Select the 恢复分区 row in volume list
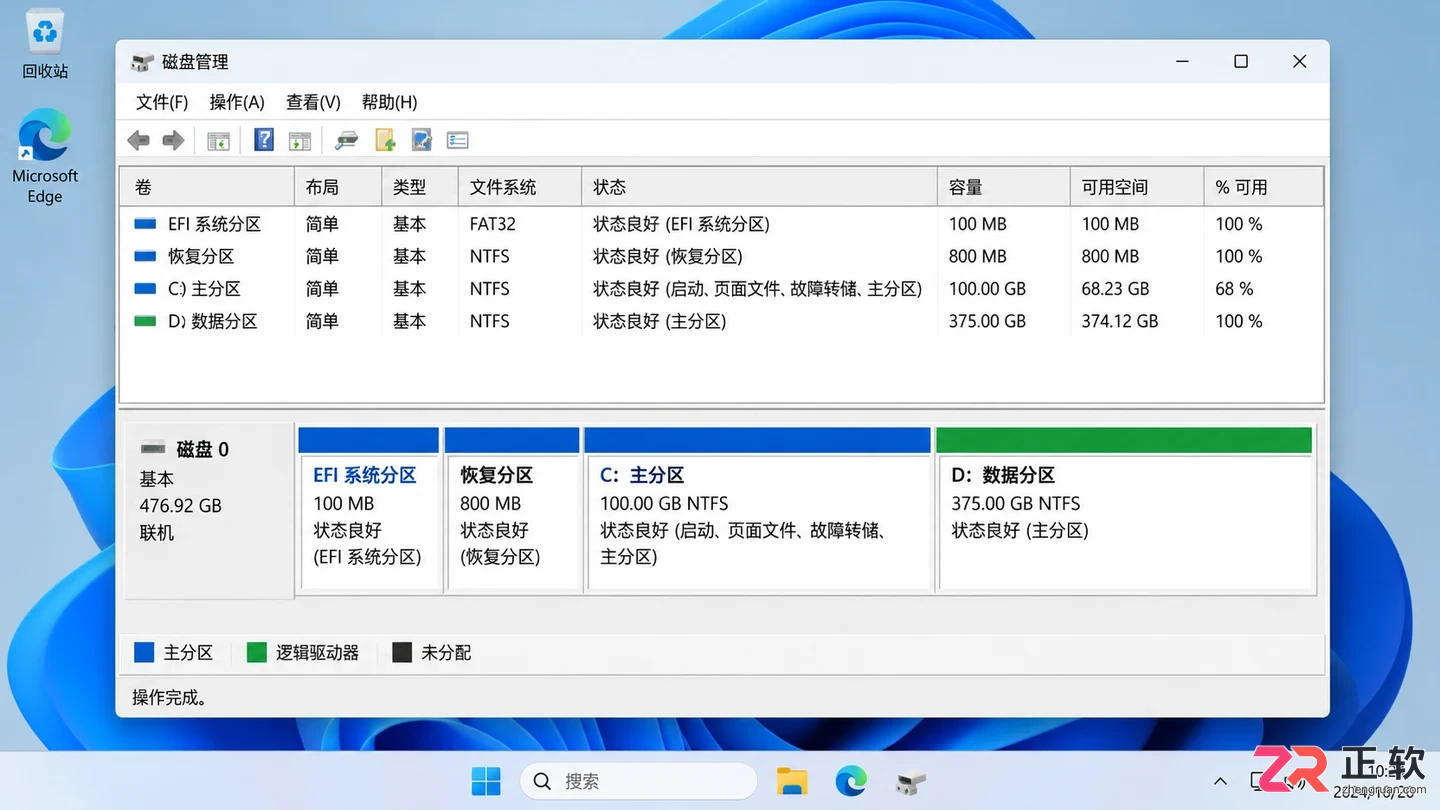Screen dimensions: 1440x810 [721, 256]
